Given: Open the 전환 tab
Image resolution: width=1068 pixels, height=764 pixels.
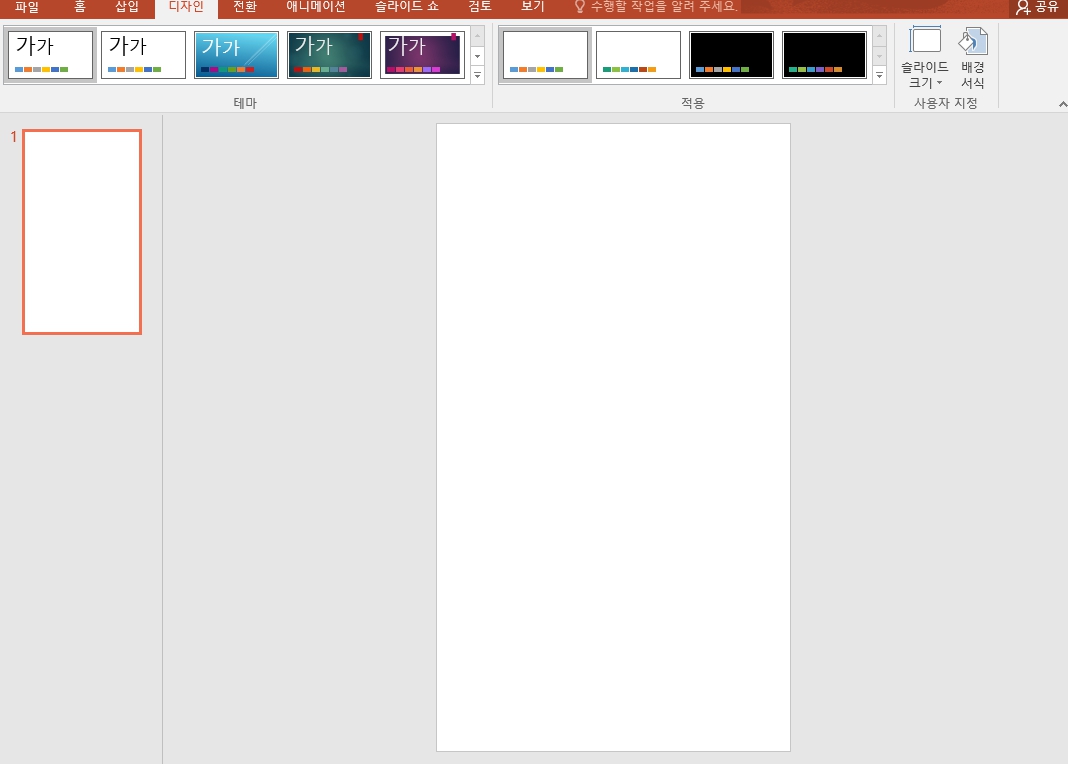Looking at the screenshot, I should [245, 7].
